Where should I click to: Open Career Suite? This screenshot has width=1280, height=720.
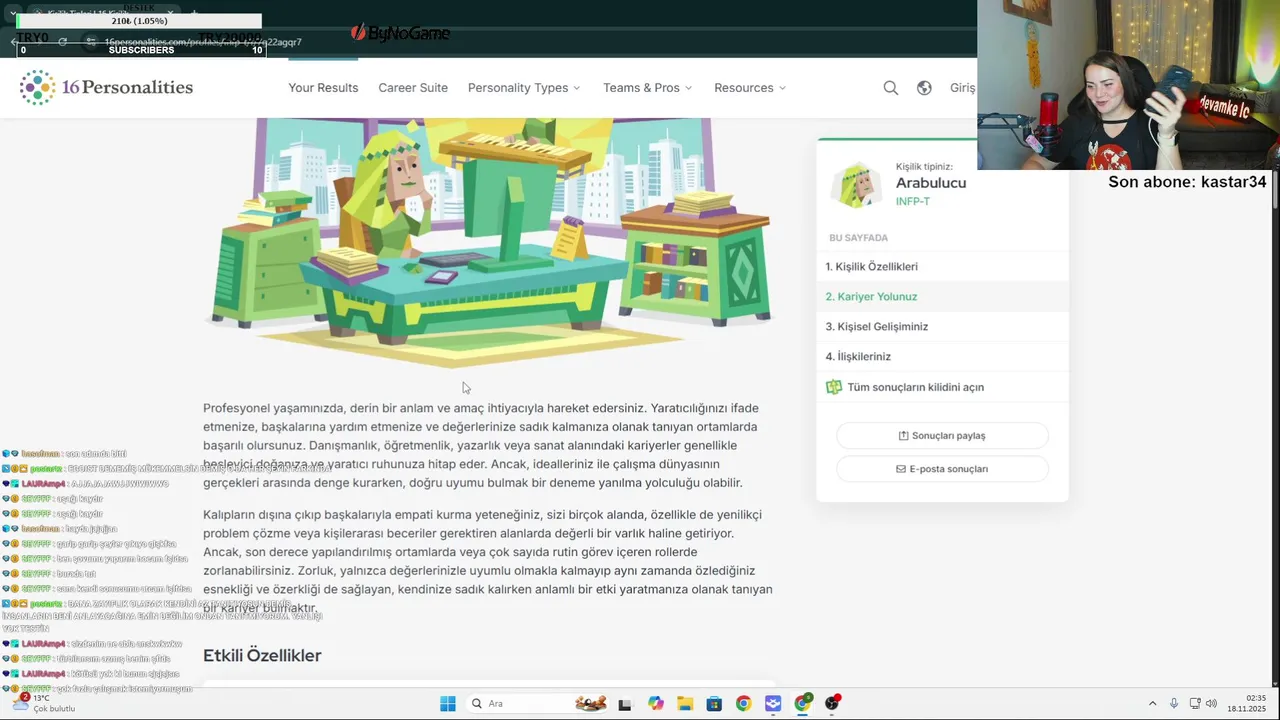click(413, 88)
